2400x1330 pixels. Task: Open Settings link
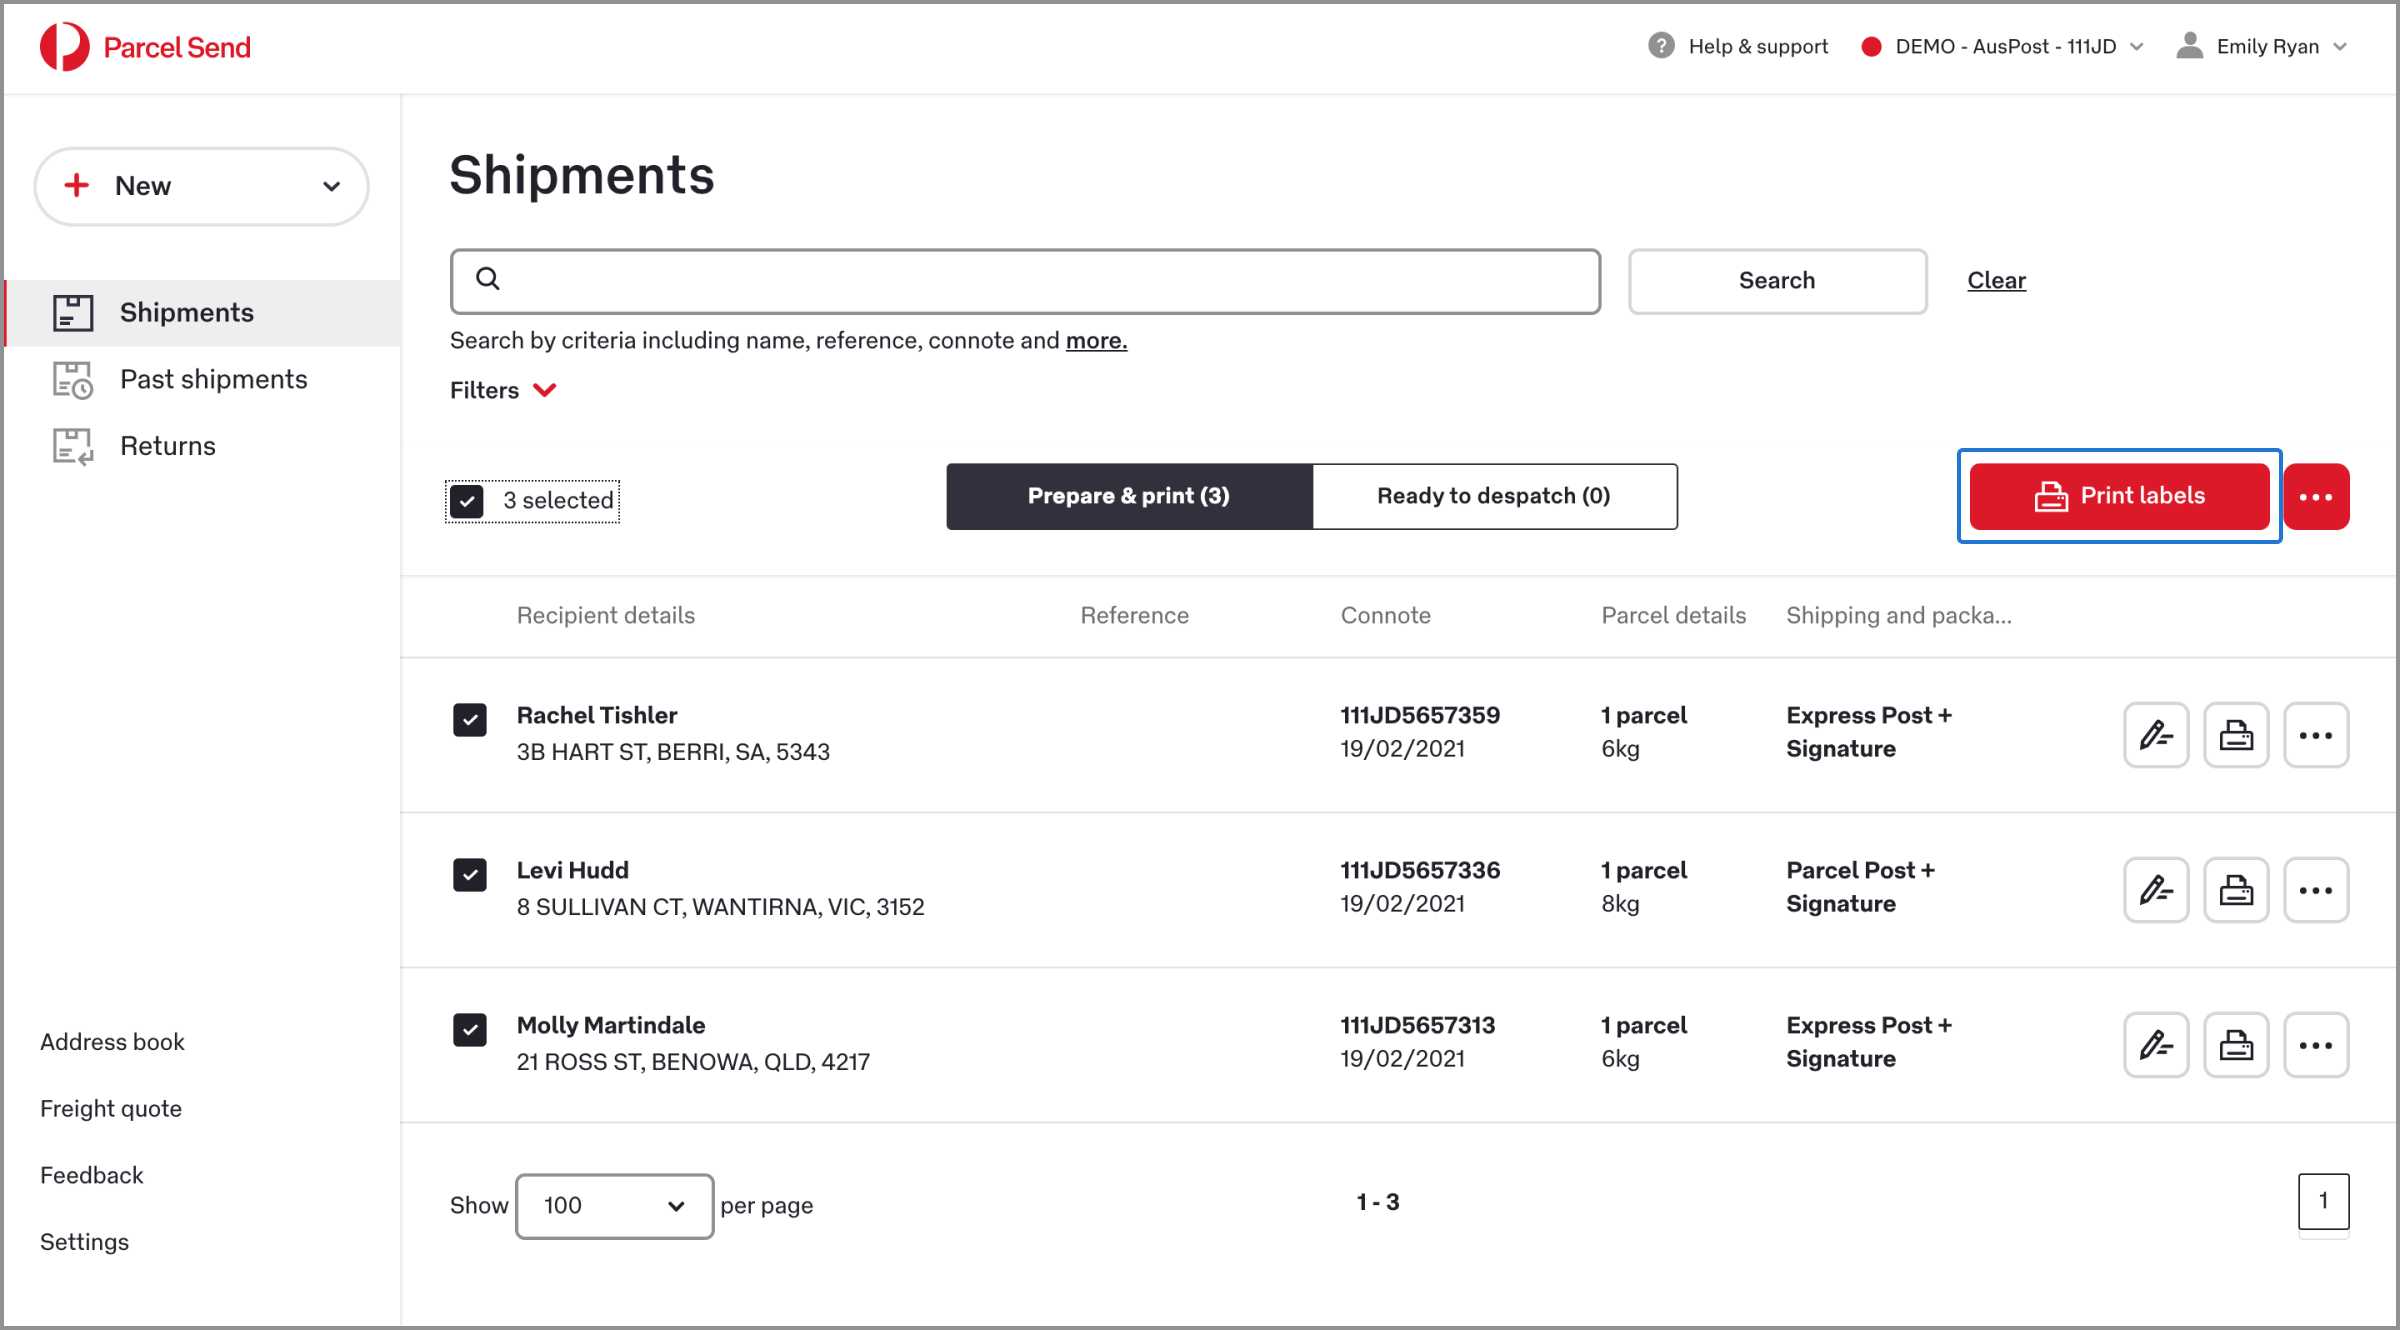85,1243
